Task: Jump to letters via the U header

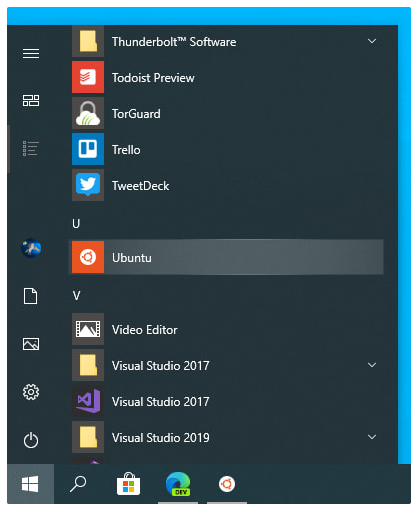Action: click(x=76, y=223)
